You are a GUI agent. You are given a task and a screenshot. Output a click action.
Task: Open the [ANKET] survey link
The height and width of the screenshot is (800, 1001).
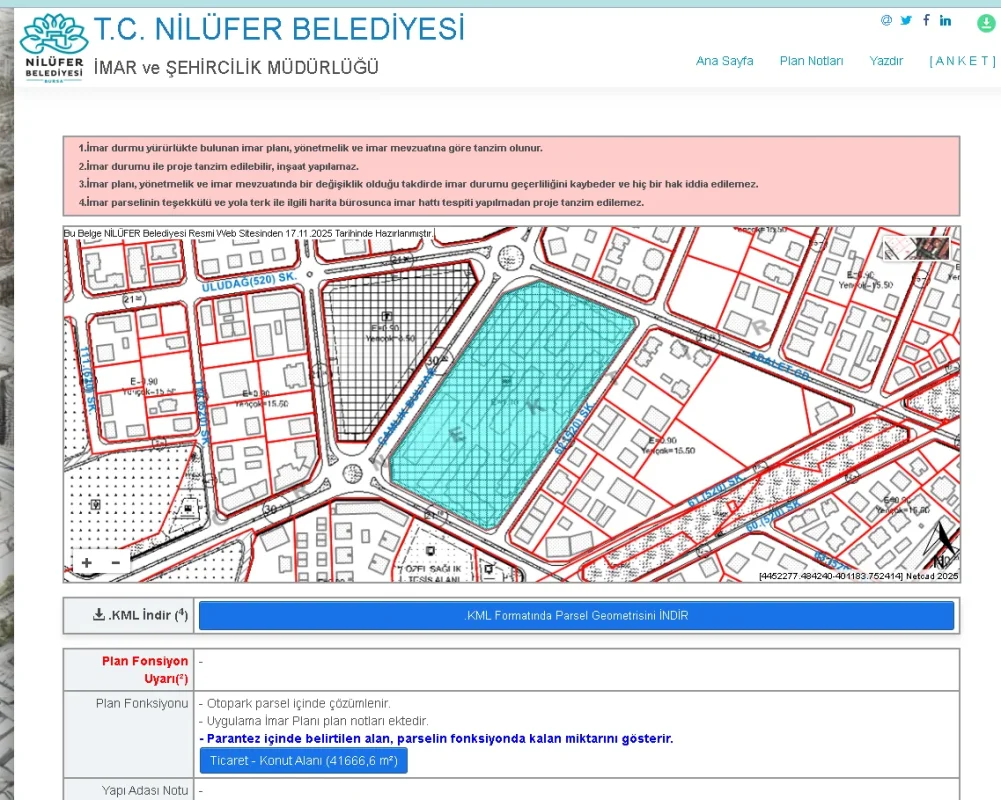coord(962,61)
